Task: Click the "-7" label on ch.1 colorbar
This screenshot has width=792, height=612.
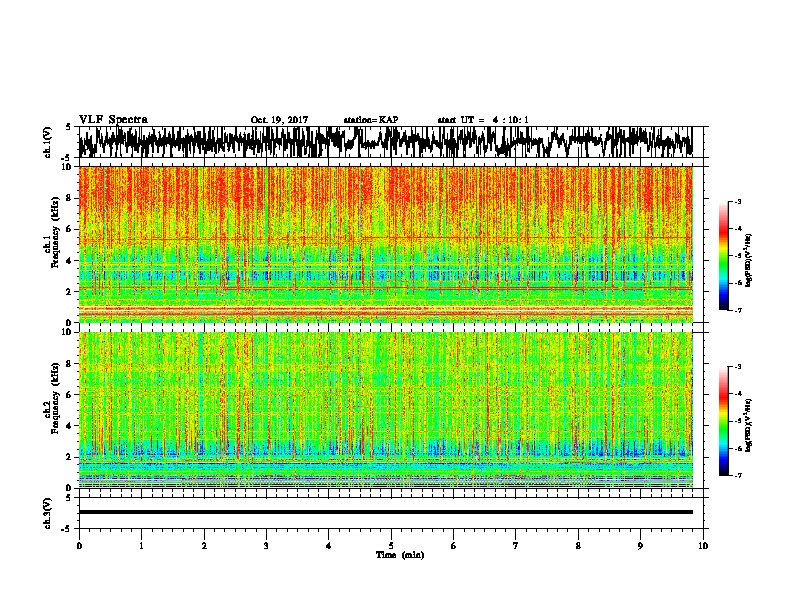Action: (x=737, y=310)
